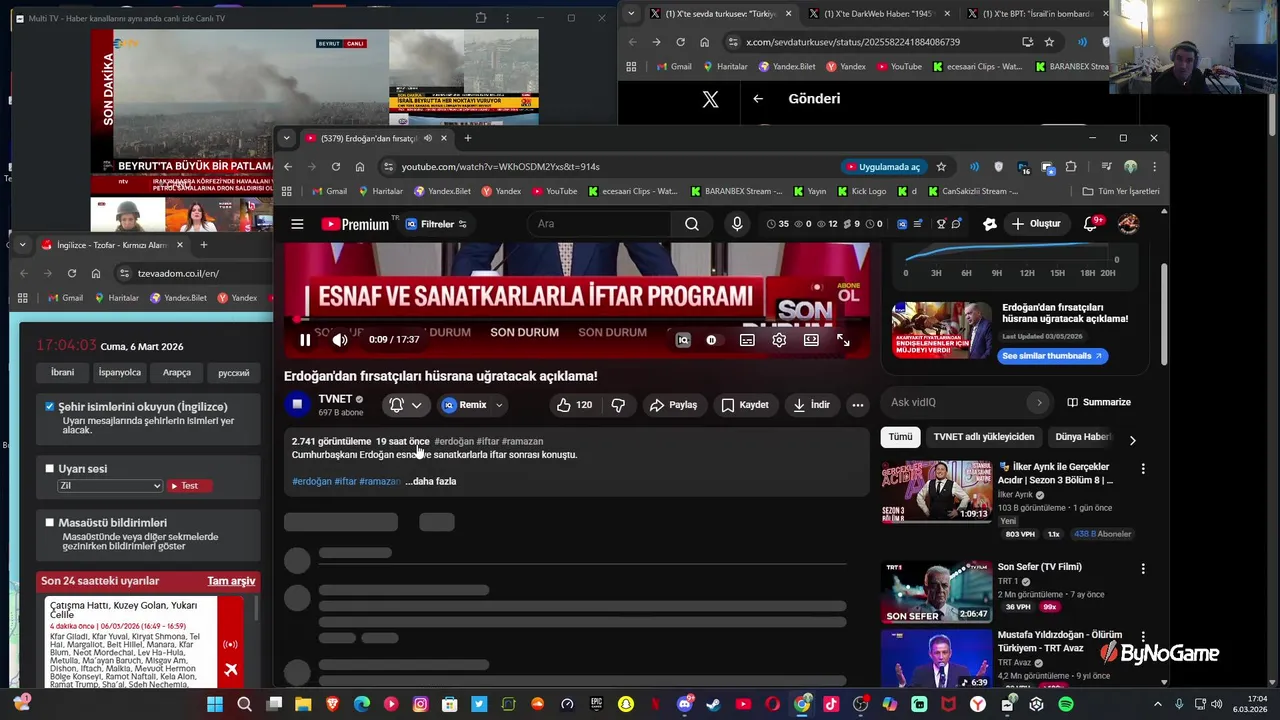Open the more actions three-dot menu

coord(858,405)
